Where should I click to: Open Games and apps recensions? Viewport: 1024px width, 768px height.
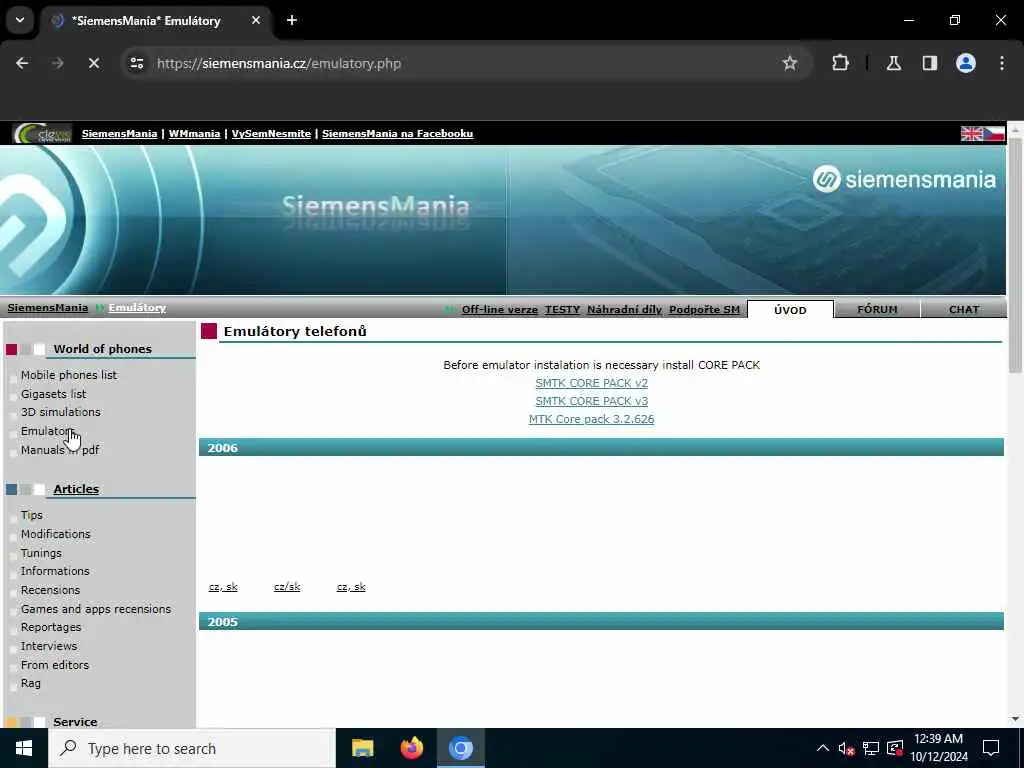96,609
